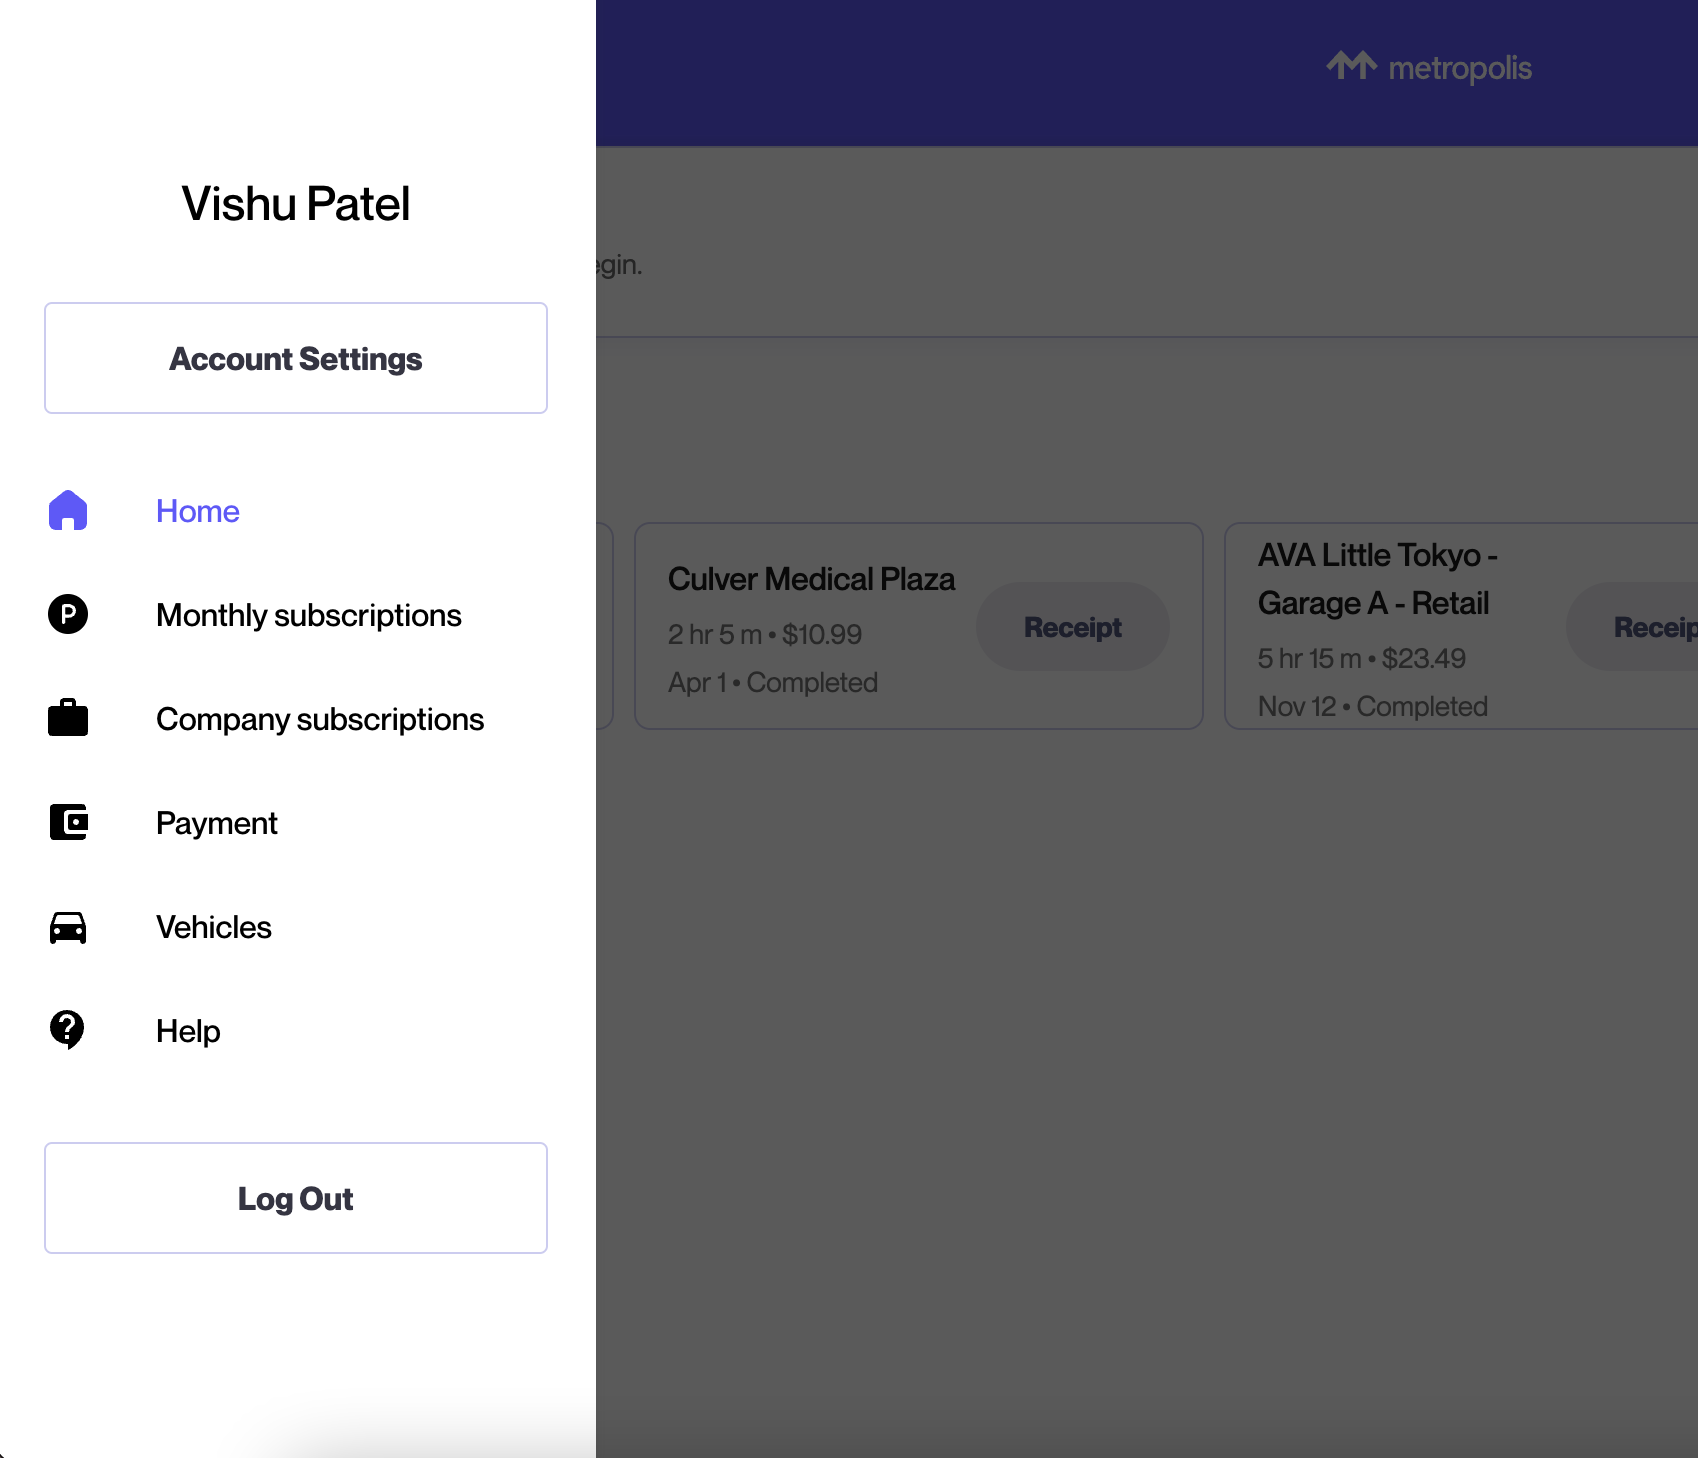Click the Monthly subscriptions parking icon
The height and width of the screenshot is (1458, 1698).
coord(68,614)
